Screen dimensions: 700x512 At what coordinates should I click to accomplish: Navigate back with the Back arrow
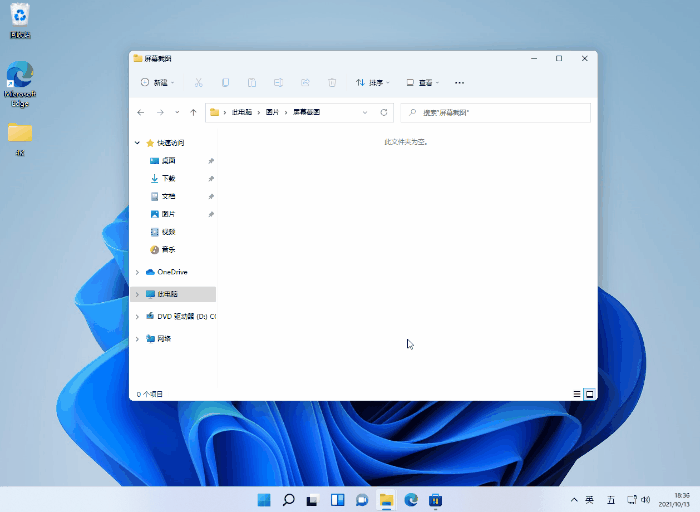pos(141,113)
